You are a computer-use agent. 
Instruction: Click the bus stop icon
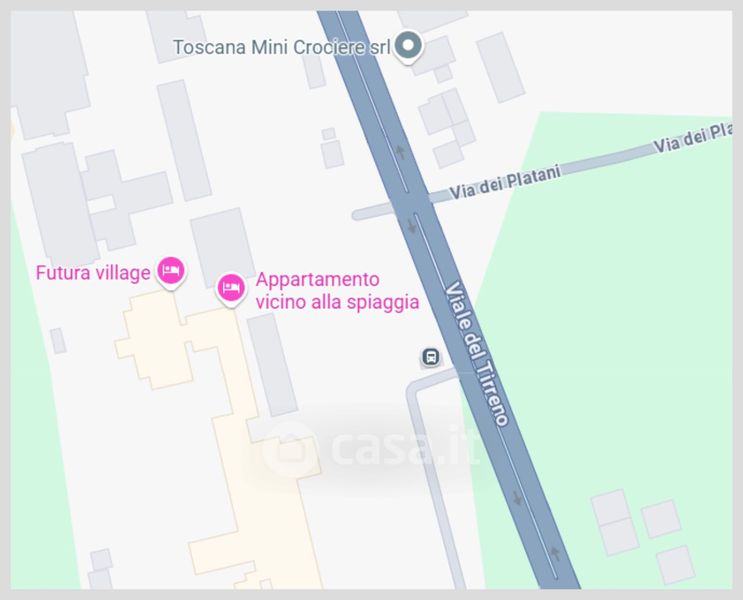coord(431,356)
